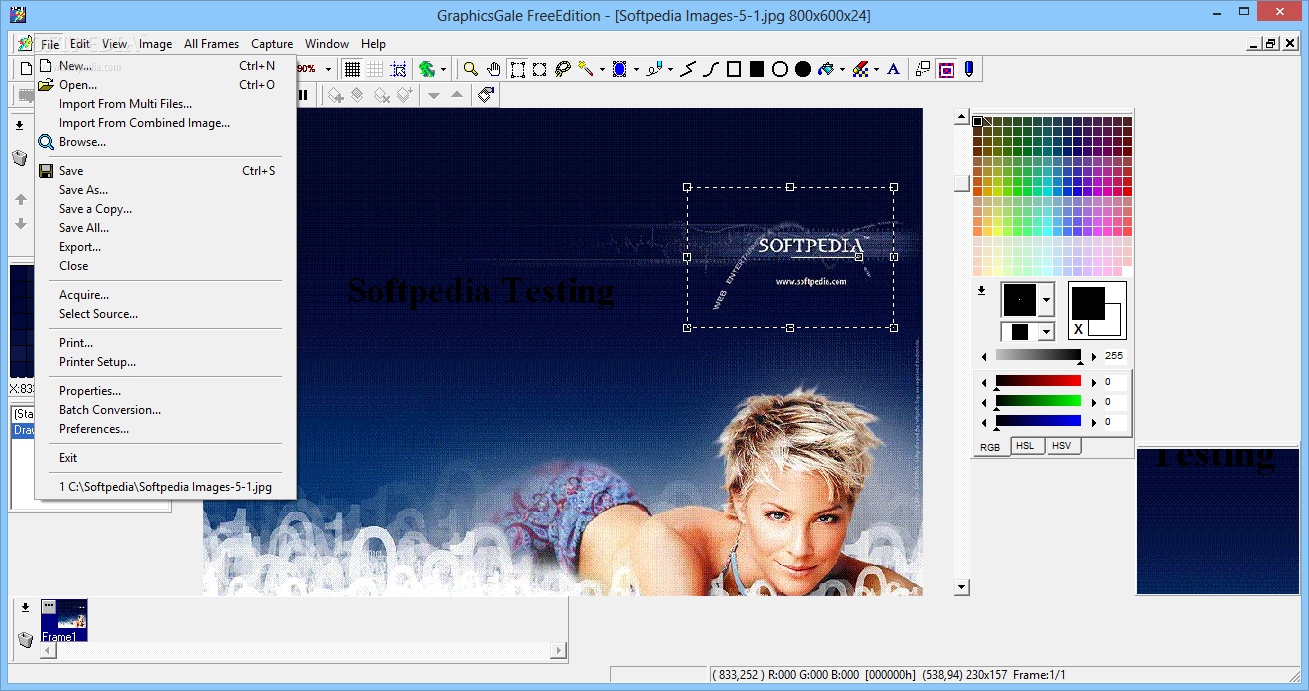1309x691 pixels.
Task: Select the Curve tool
Action: pyautogui.click(x=711, y=69)
